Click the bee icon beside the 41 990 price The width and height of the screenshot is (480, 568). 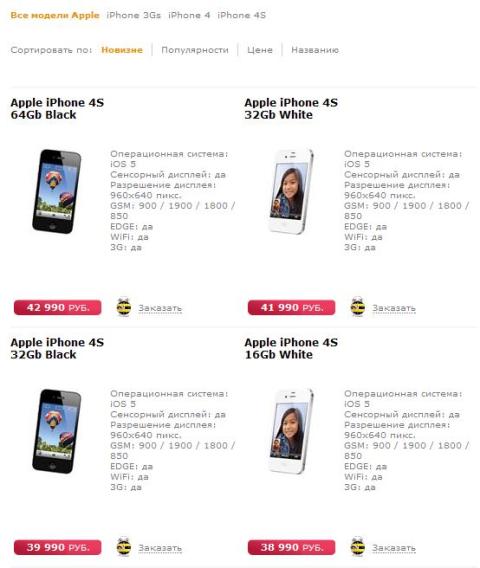click(x=358, y=307)
